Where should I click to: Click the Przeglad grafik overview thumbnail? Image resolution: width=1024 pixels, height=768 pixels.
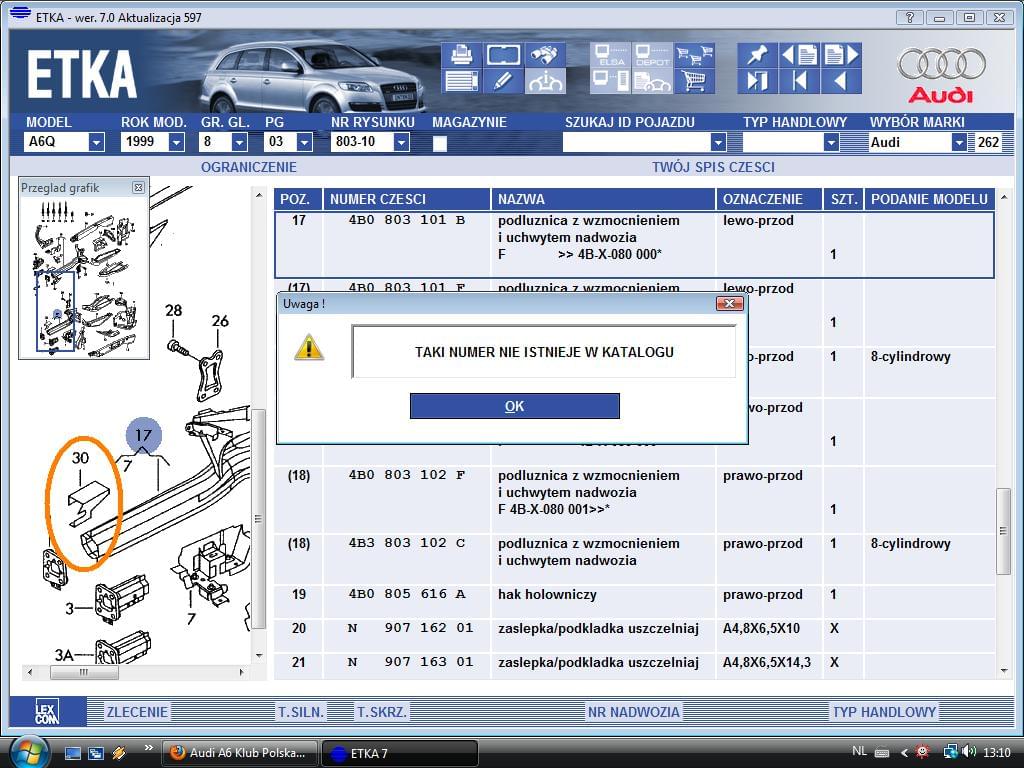pyautogui.click(x=84, y=278)
